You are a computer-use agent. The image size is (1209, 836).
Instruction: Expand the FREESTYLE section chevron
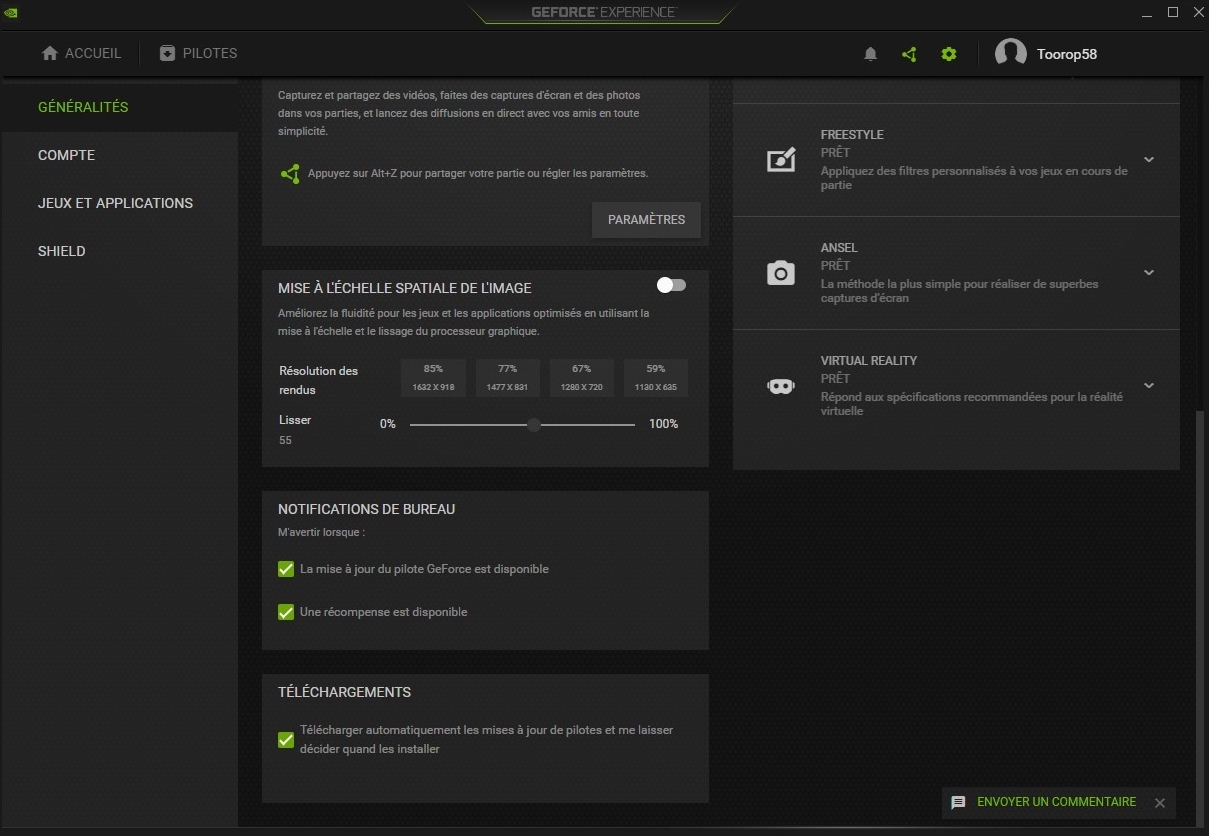1149,160
